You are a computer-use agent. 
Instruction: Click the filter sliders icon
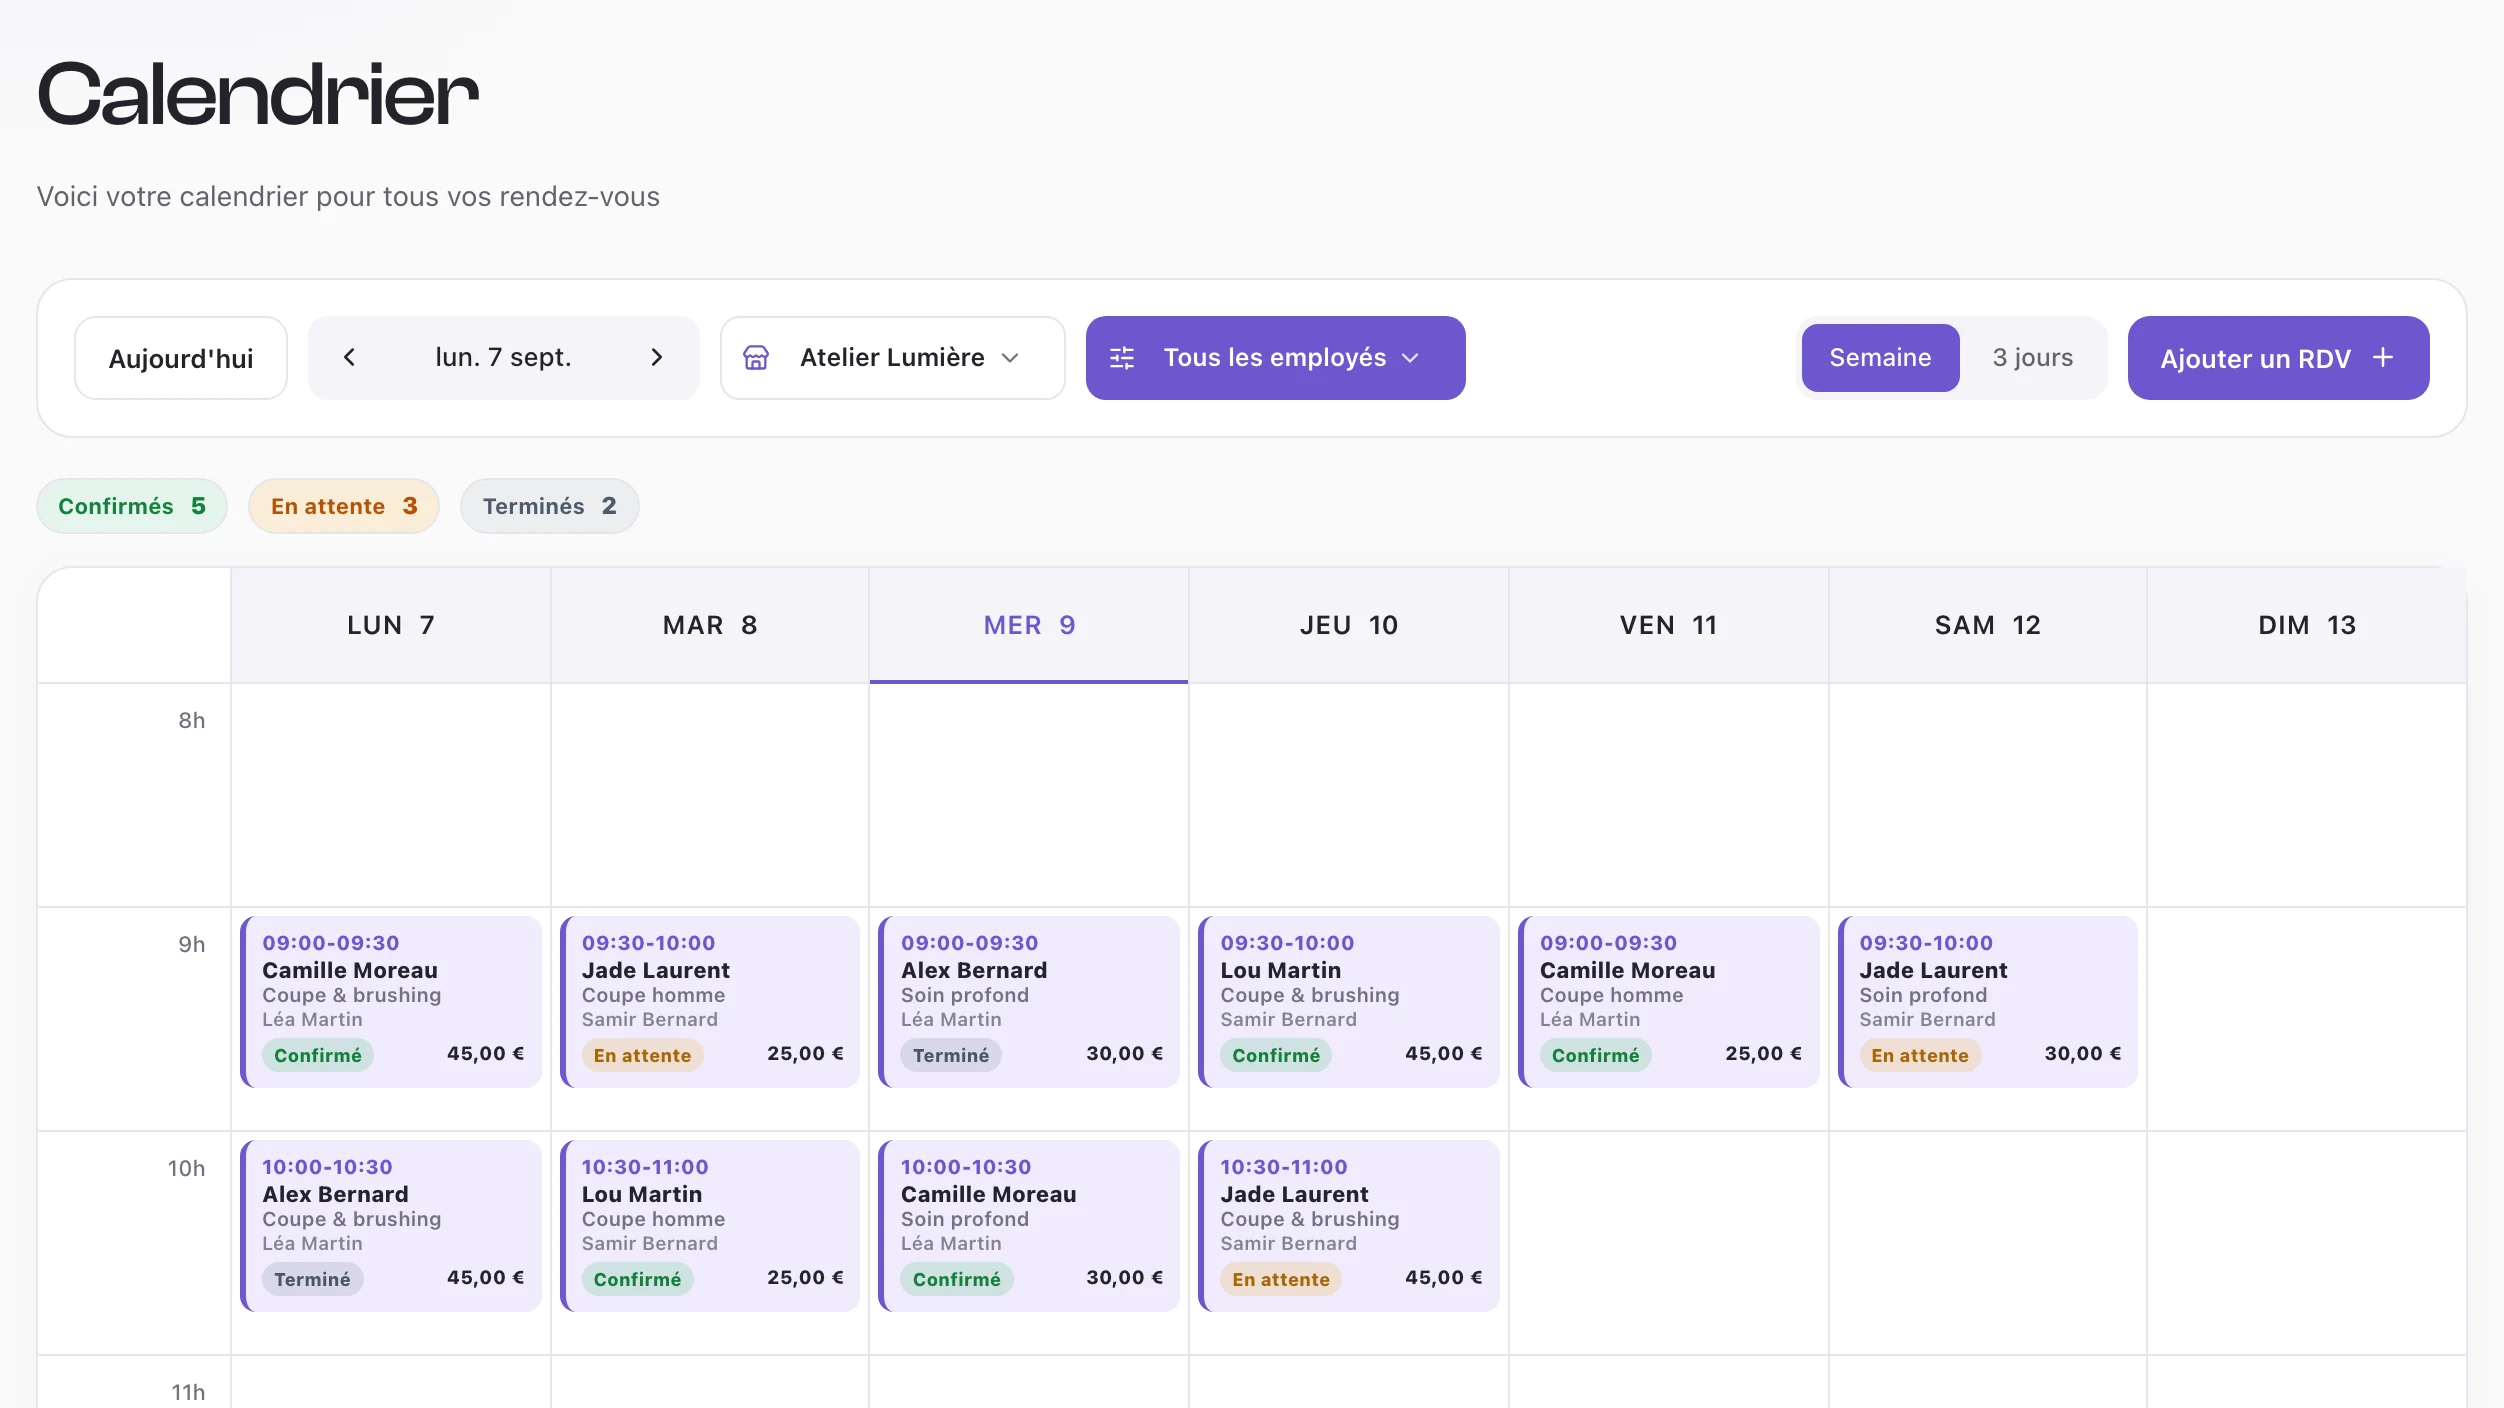[x=1122, y=357]
